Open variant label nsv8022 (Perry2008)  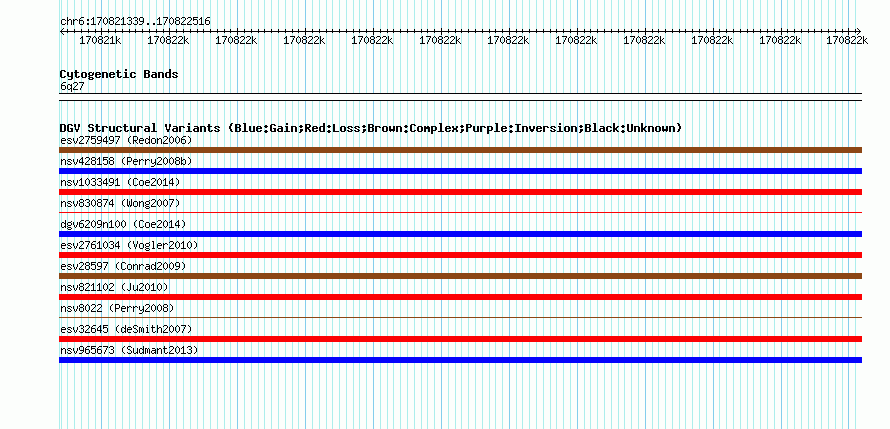117,308
